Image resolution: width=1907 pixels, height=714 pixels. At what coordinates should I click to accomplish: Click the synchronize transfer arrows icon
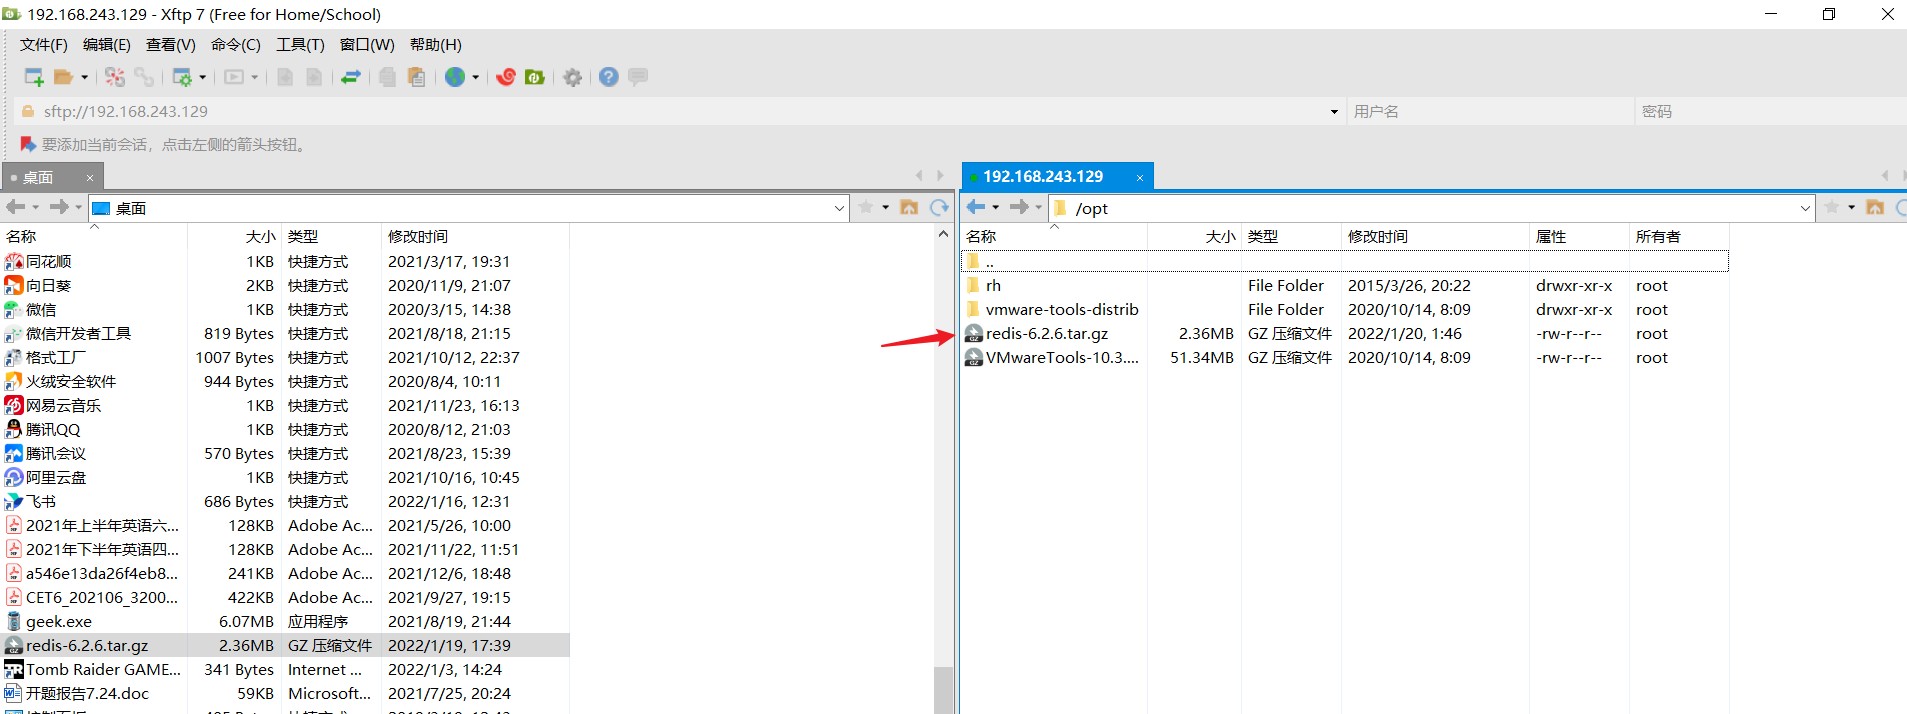click(351, 77)
